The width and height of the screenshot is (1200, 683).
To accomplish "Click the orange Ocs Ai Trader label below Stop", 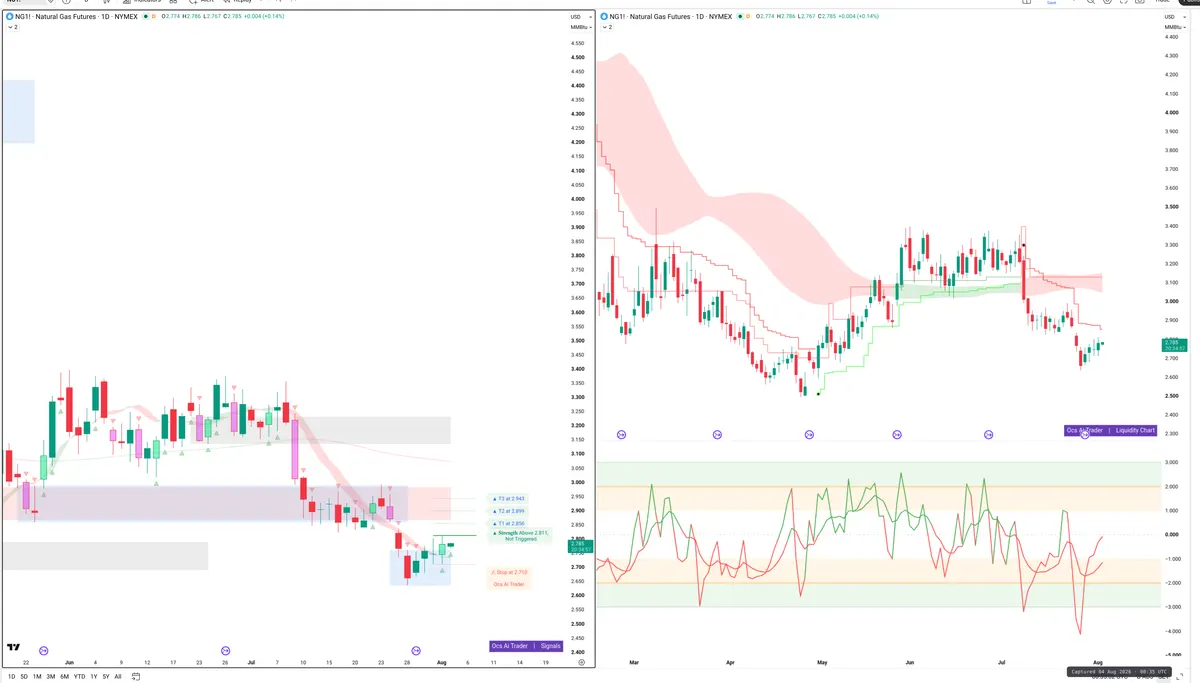I will (509, 584).
